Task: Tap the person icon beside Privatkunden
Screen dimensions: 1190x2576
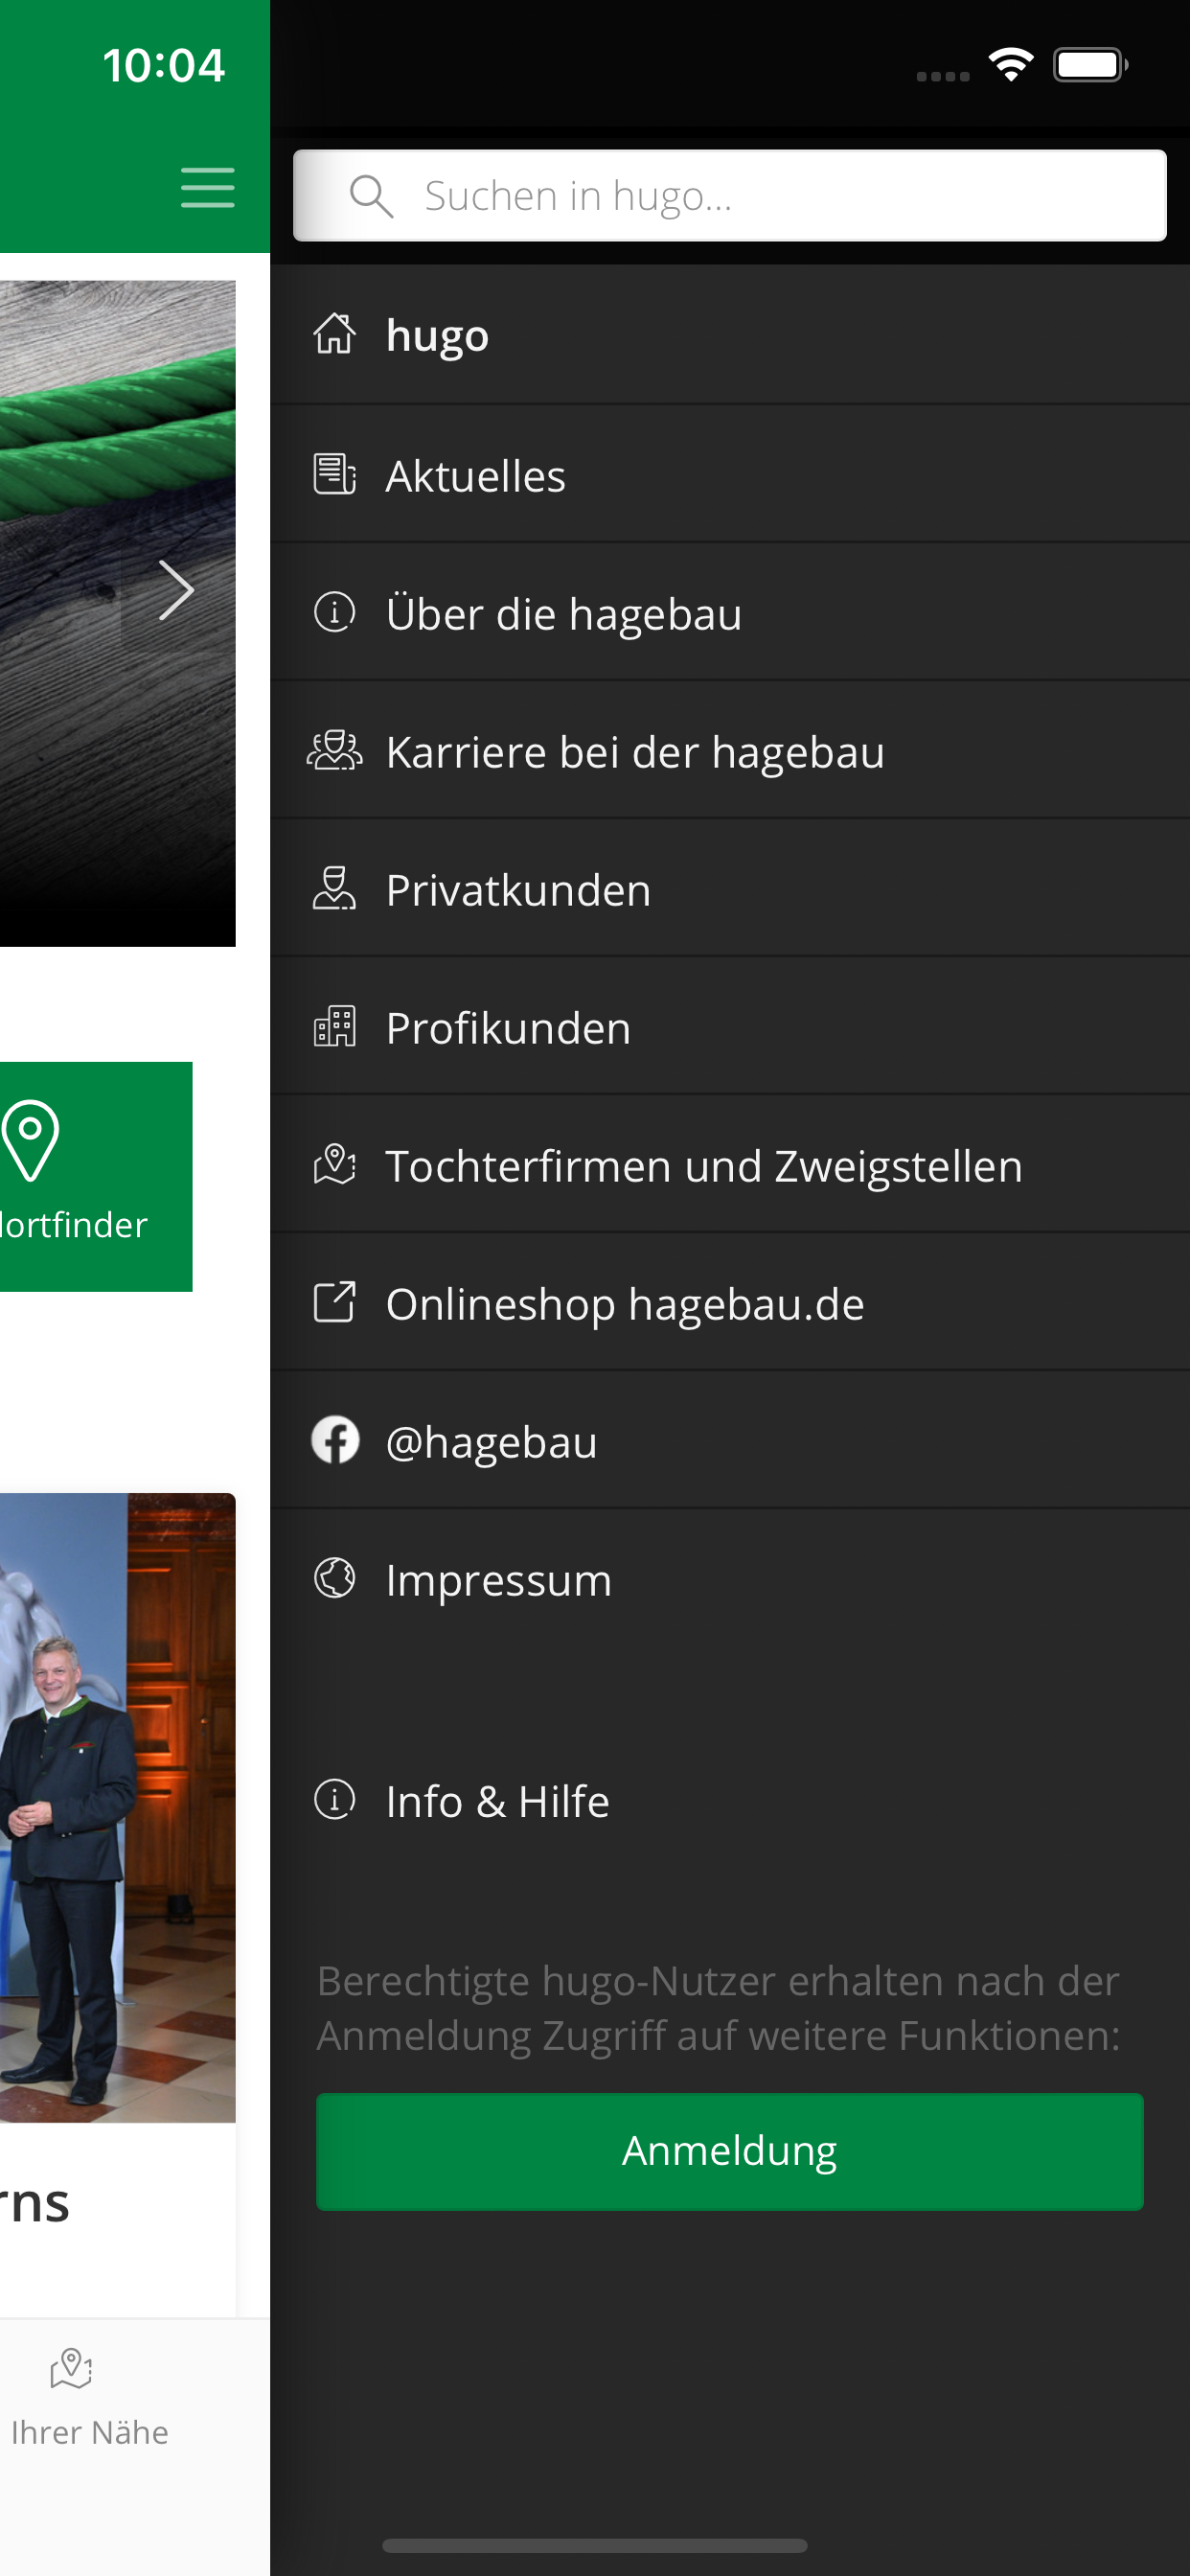Action: point(335,888)
